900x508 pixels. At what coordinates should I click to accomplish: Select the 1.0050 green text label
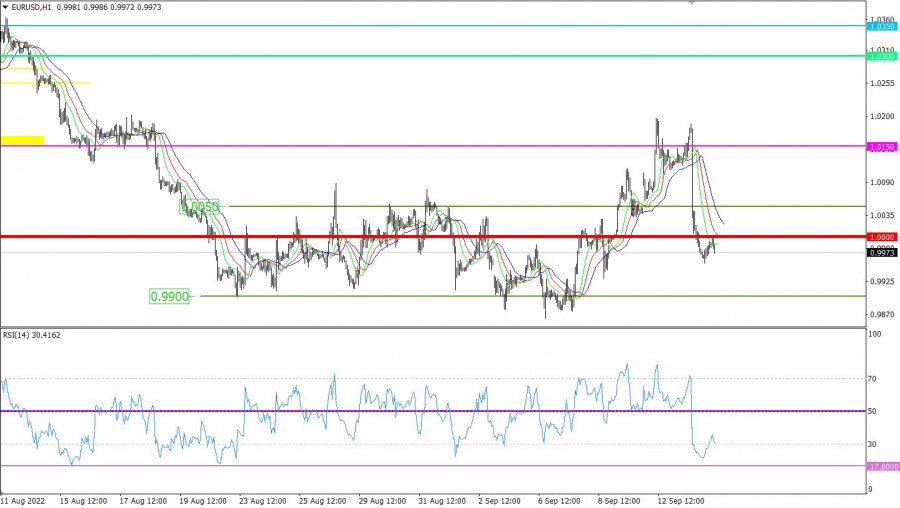coord(199,207)
